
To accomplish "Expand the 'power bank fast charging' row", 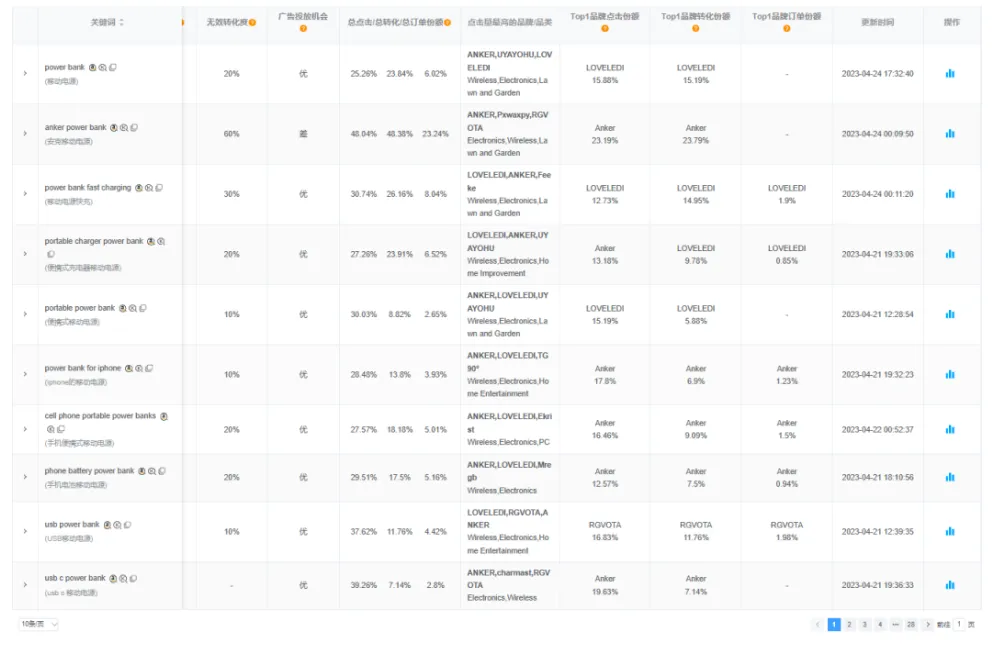I will pyautogui.click(x=25, y=194).
